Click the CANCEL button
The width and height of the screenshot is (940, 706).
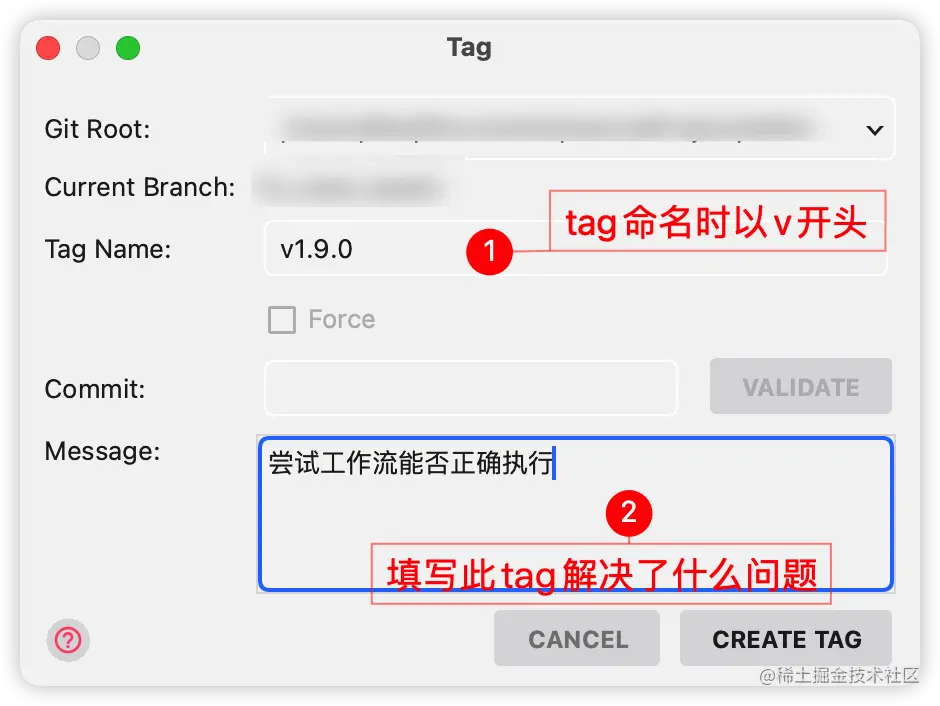[577, 638]
